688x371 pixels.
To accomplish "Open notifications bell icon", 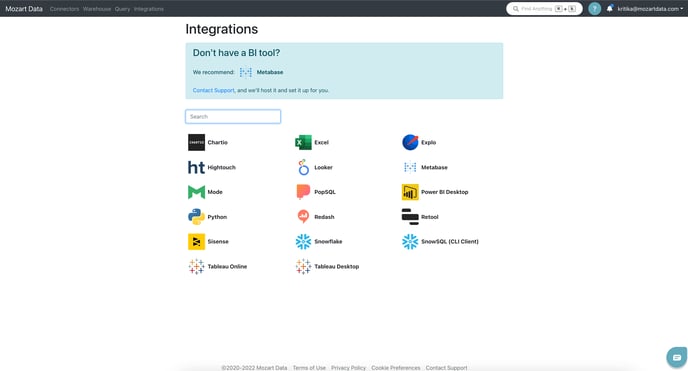I will pyautogui.click(x=610, y=8).
